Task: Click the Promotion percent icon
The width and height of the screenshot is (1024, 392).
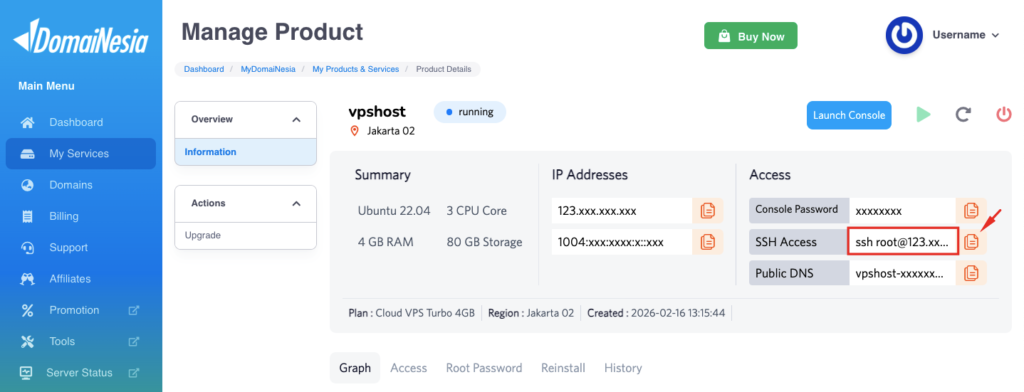Action: coord(27,310)
